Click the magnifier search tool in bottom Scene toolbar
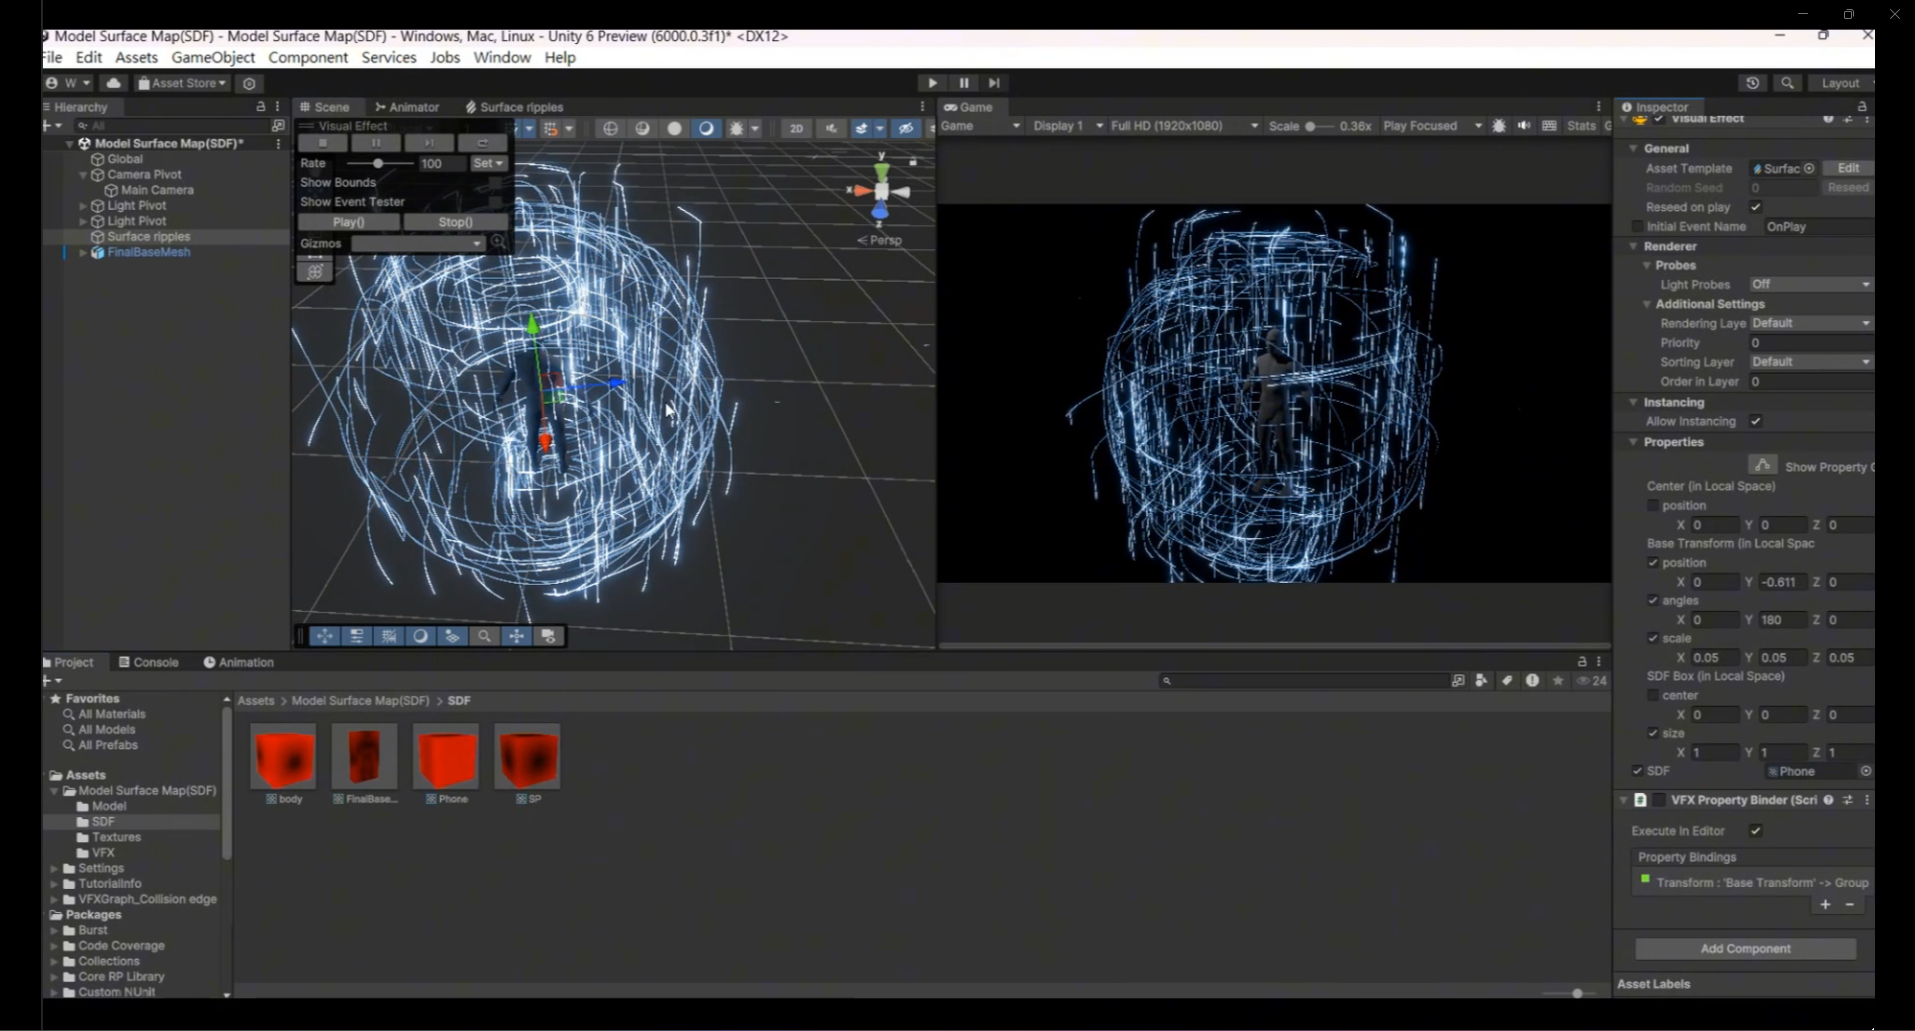This screenshot has width=1915, height=1031. click(484, 636)
